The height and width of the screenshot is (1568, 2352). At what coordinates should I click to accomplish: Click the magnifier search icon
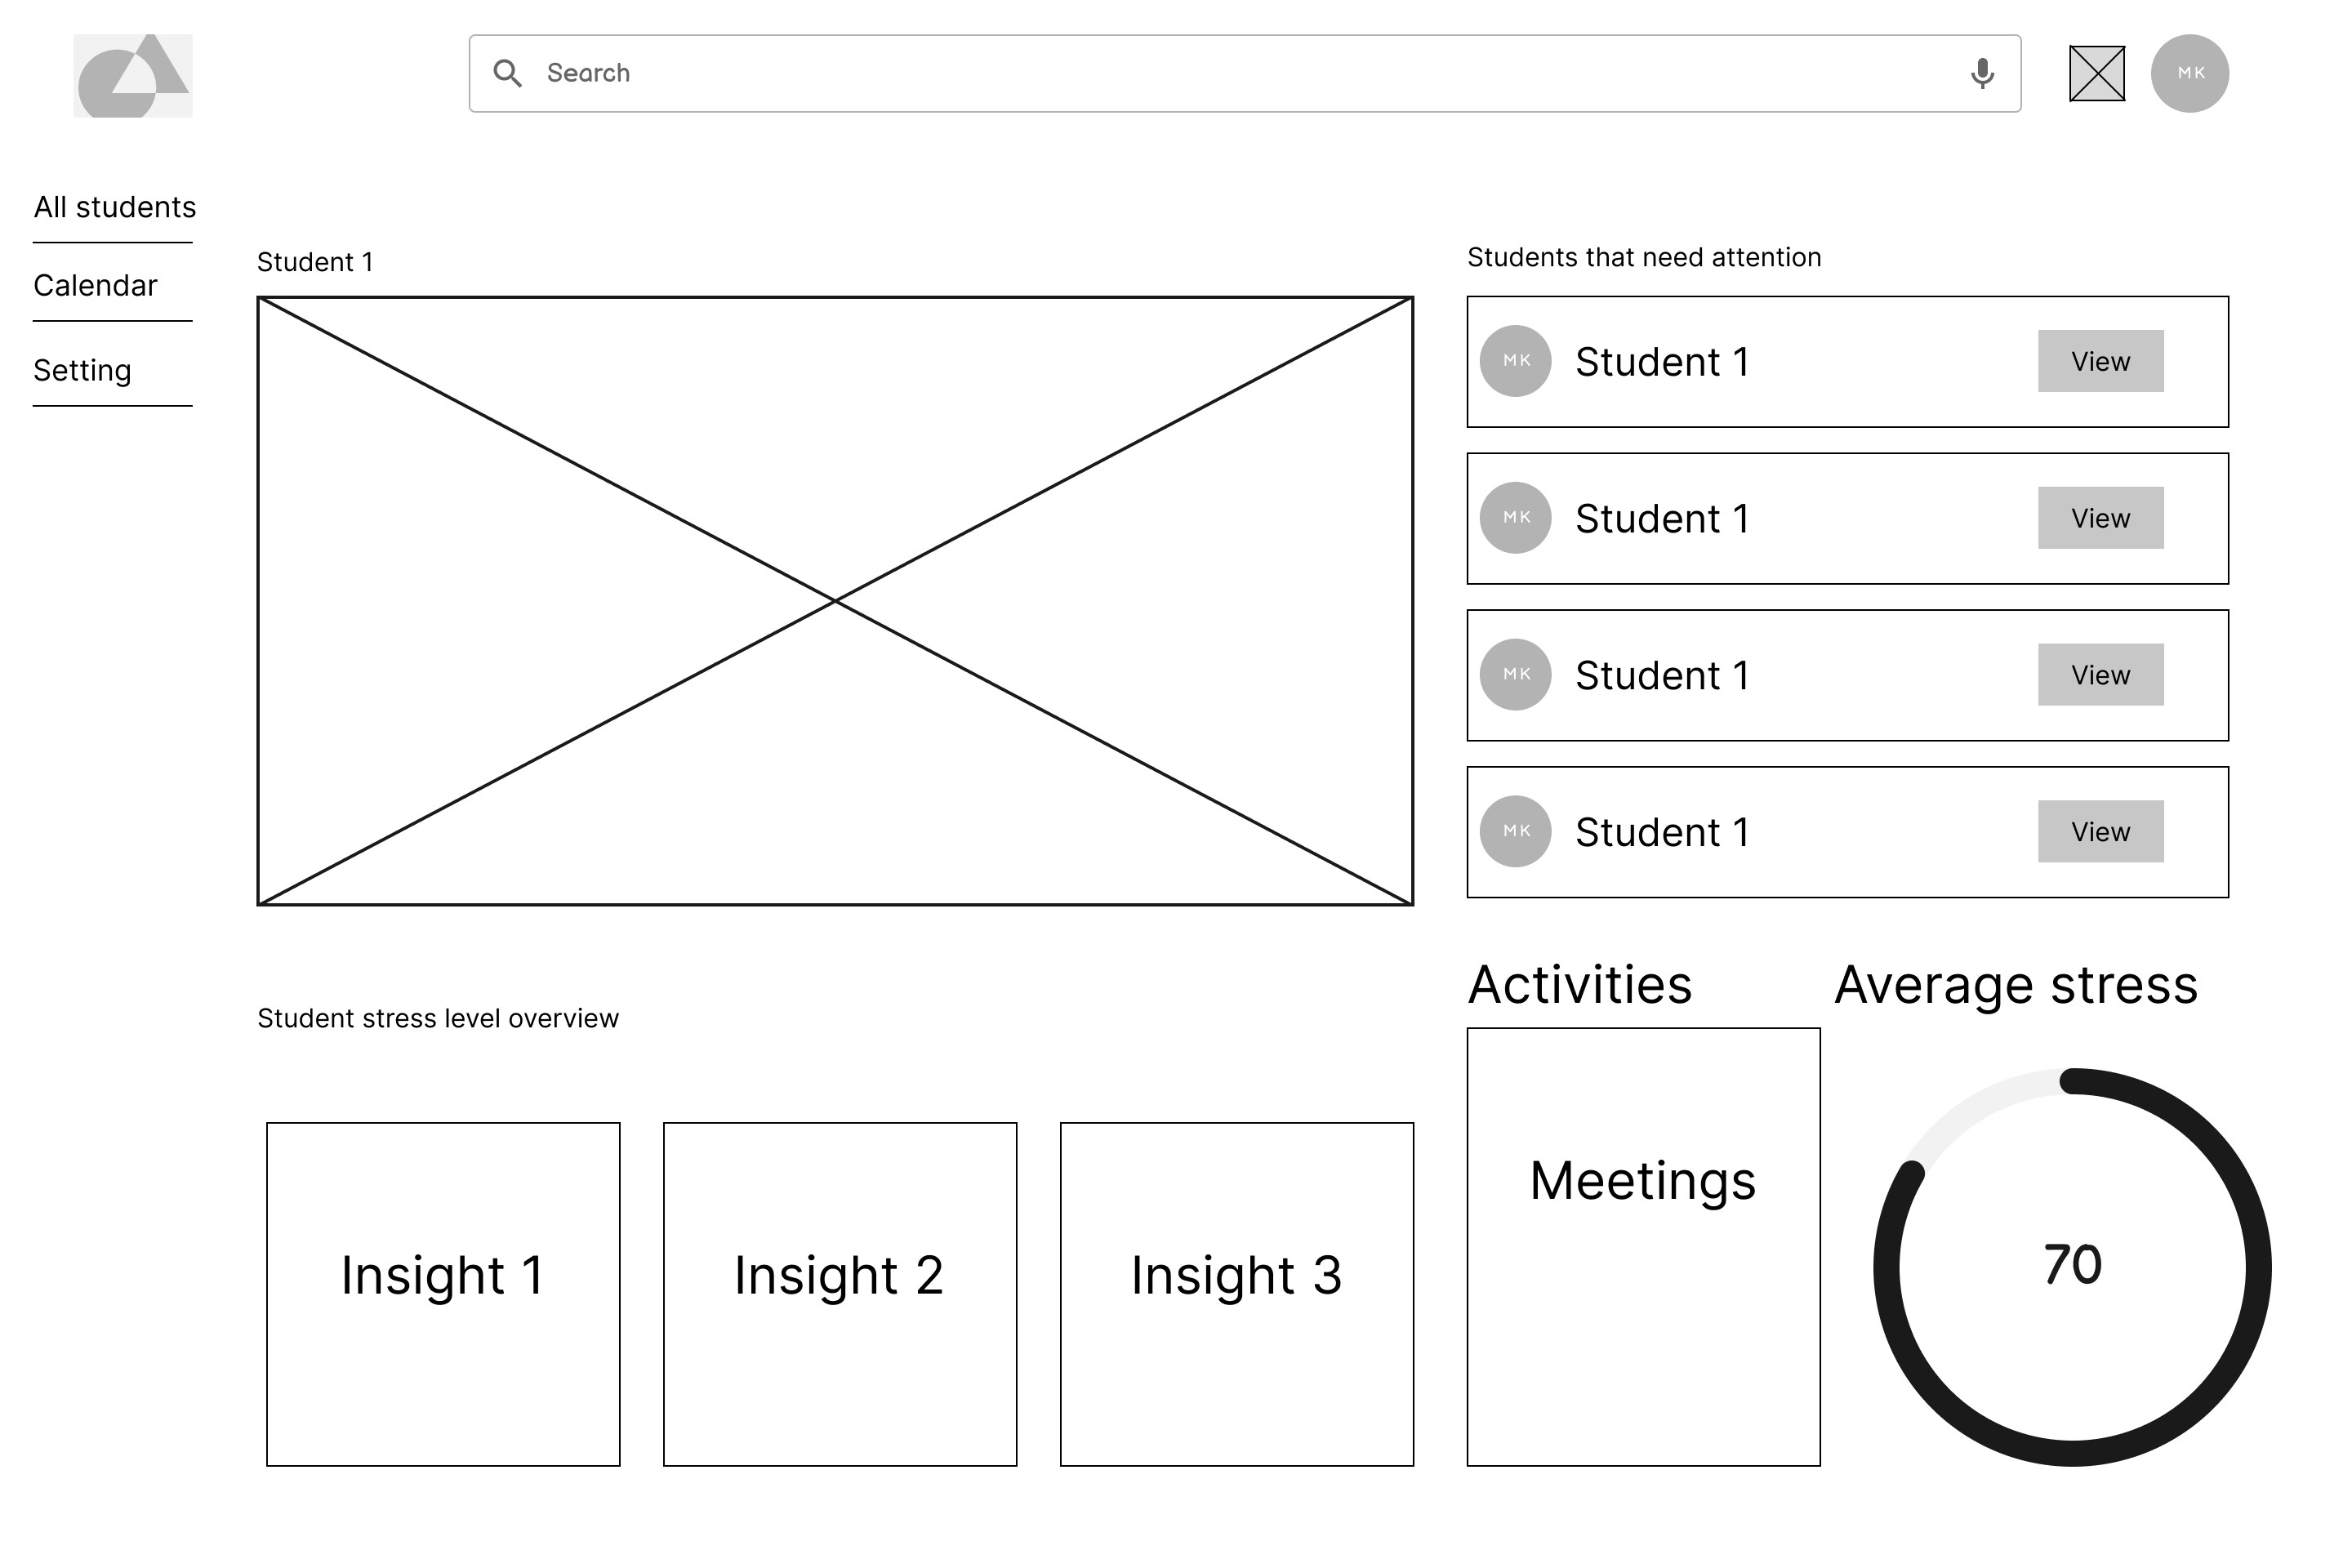point(507,73)
